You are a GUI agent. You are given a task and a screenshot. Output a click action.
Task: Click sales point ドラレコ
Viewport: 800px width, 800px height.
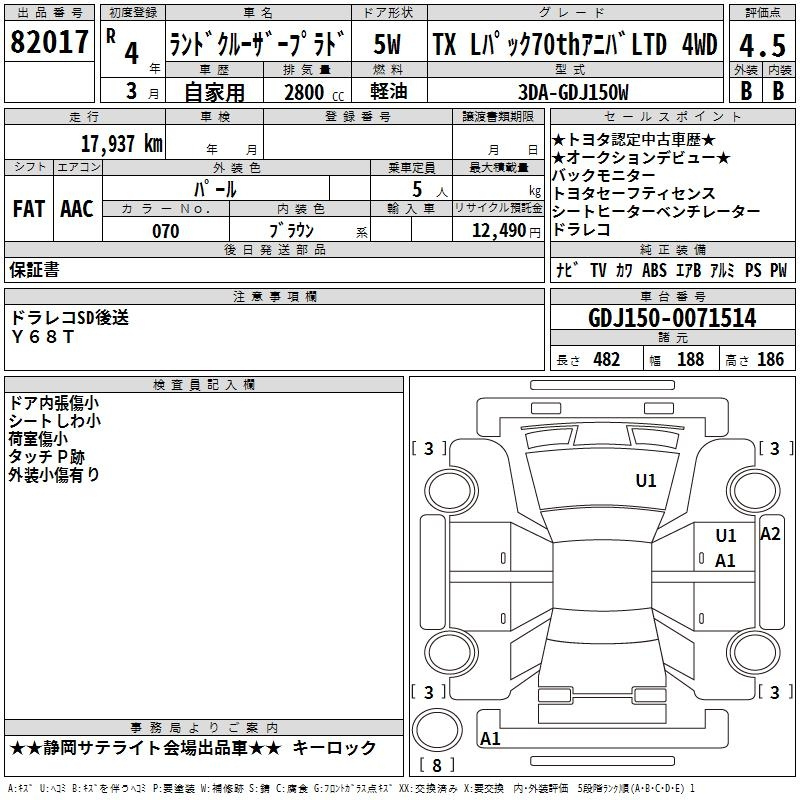point(581,230)
